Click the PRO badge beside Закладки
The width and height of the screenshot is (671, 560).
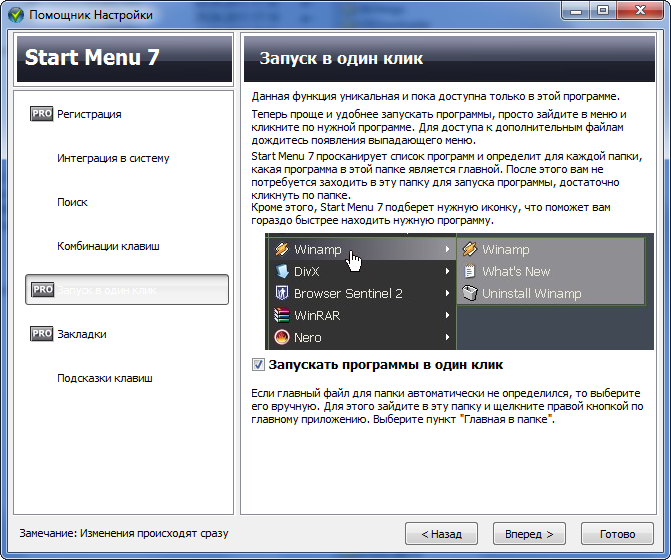click(x=42, y=334)
